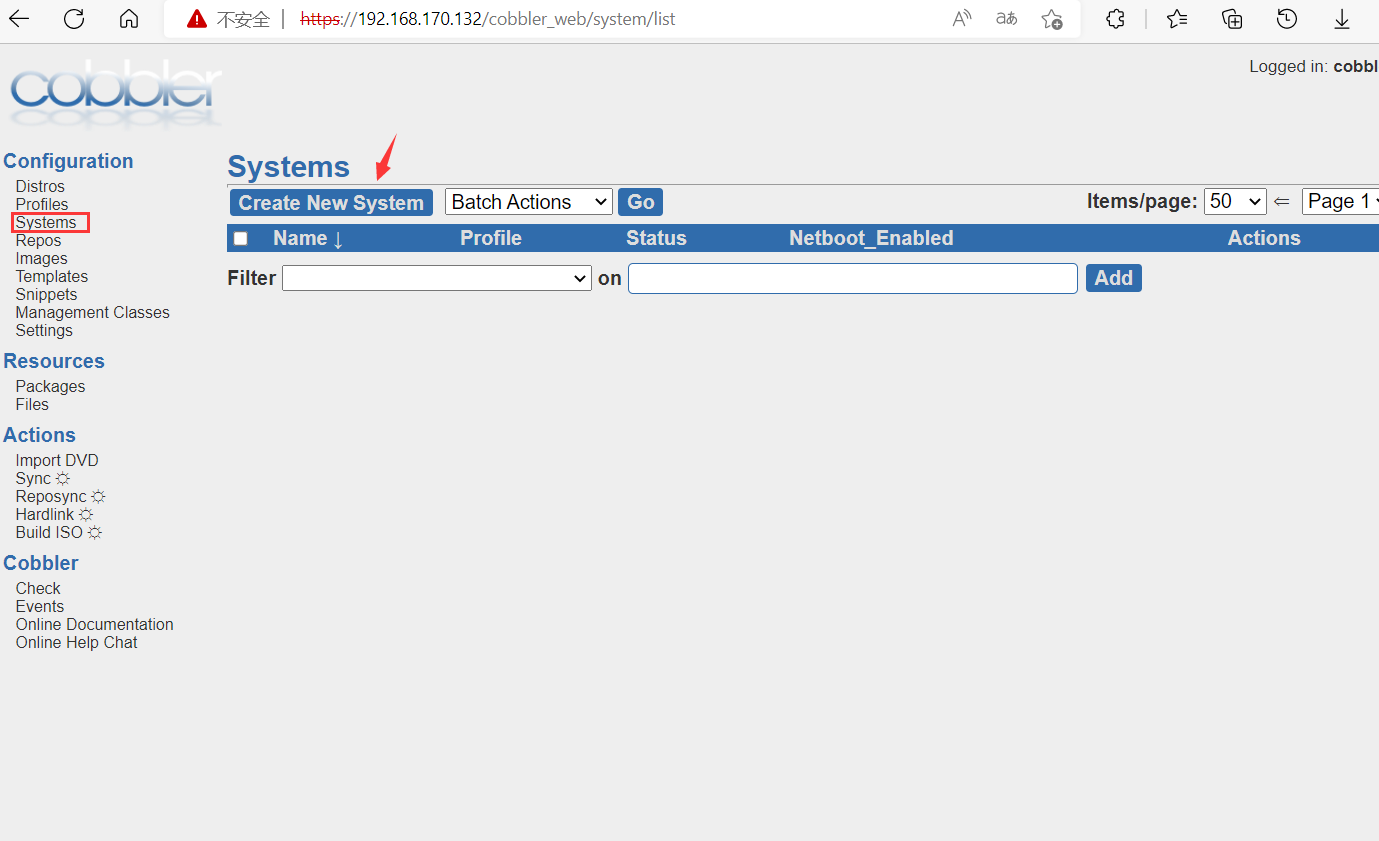Open Systems in the Configuration menu
This screenshot has height=841, width=1379.
[x=46, y=223]
